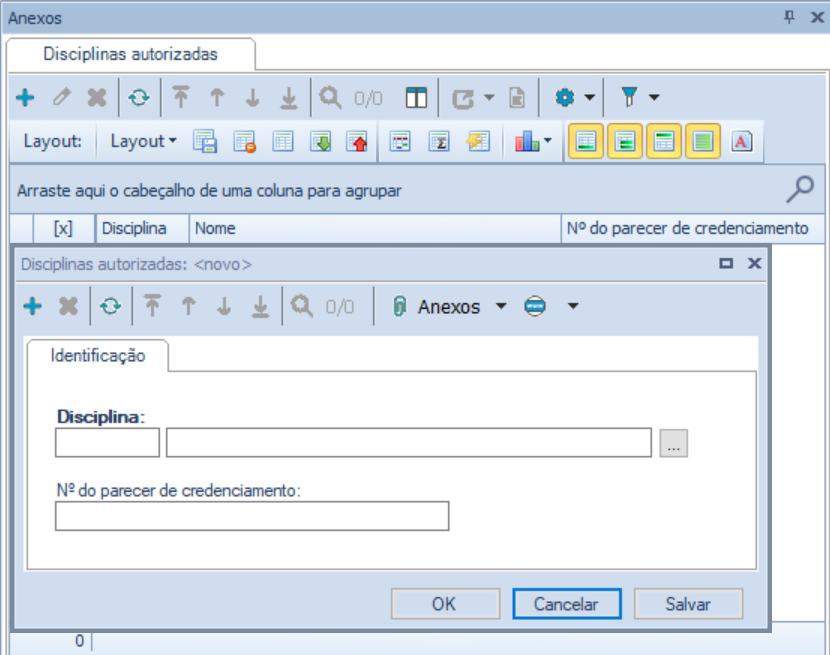Click Nº do parecer de credenciamento field

252,516
